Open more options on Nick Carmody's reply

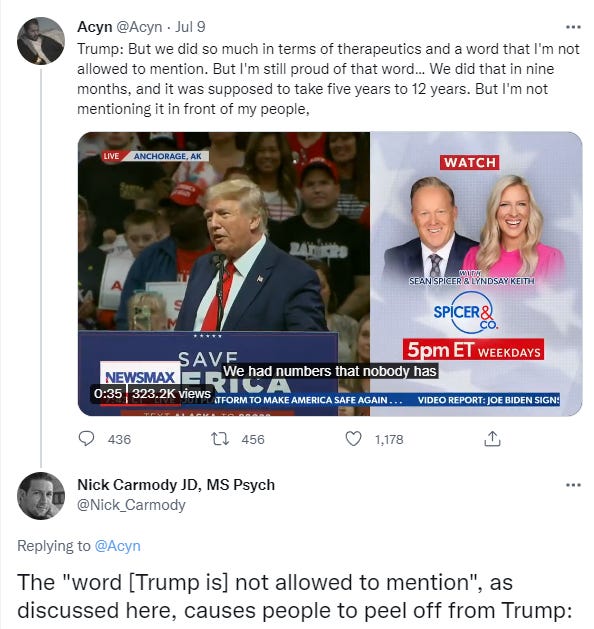pyautogui.click(x=573, y=485)
